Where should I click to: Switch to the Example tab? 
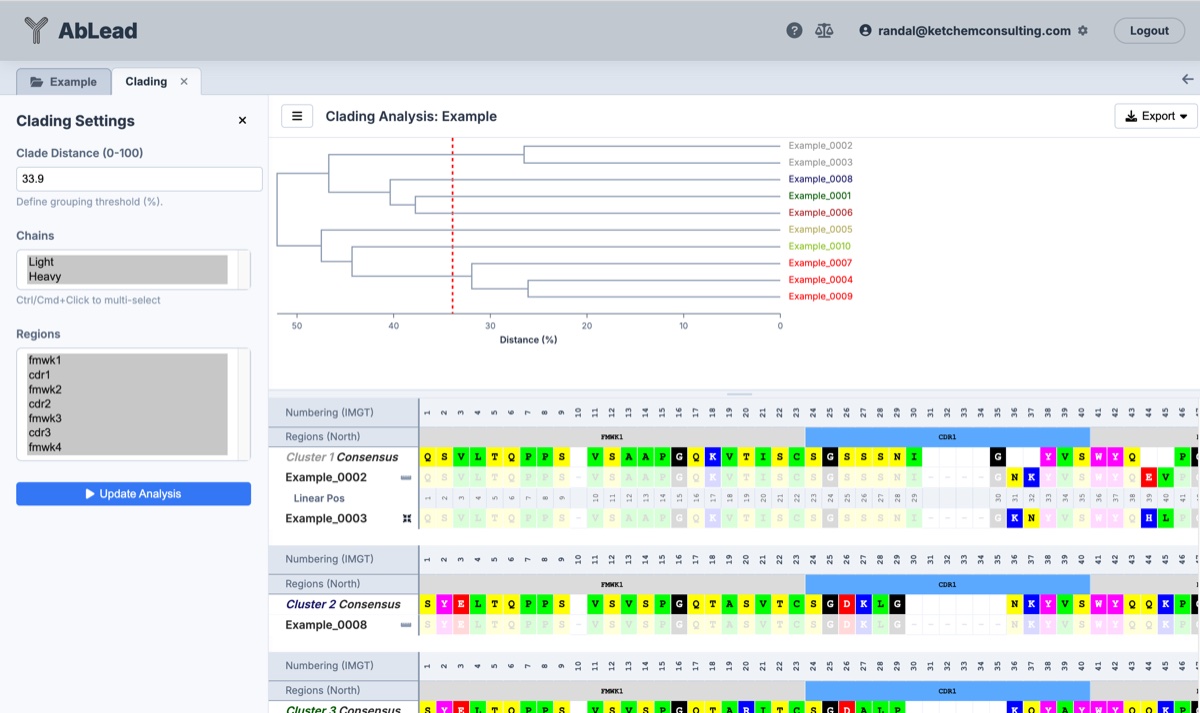[x=64, y=82]
